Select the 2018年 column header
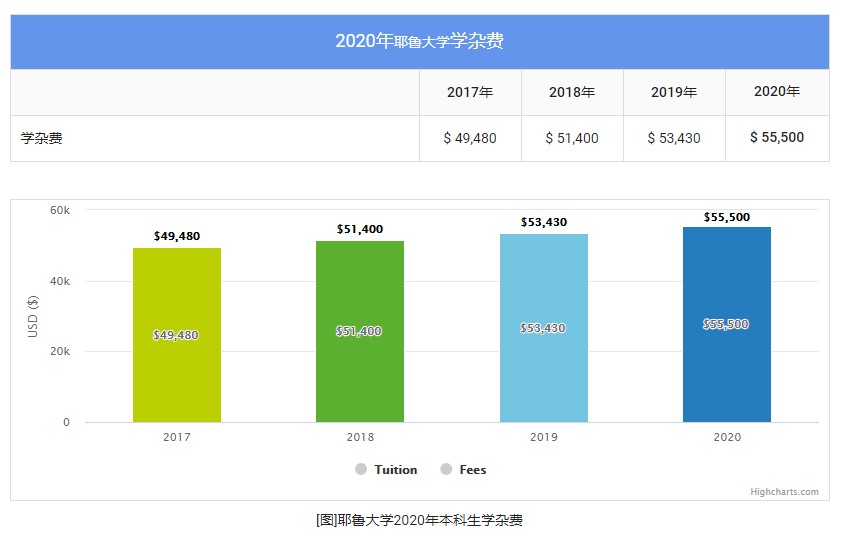This screenshot has height=540, width=843. [572, 92]
